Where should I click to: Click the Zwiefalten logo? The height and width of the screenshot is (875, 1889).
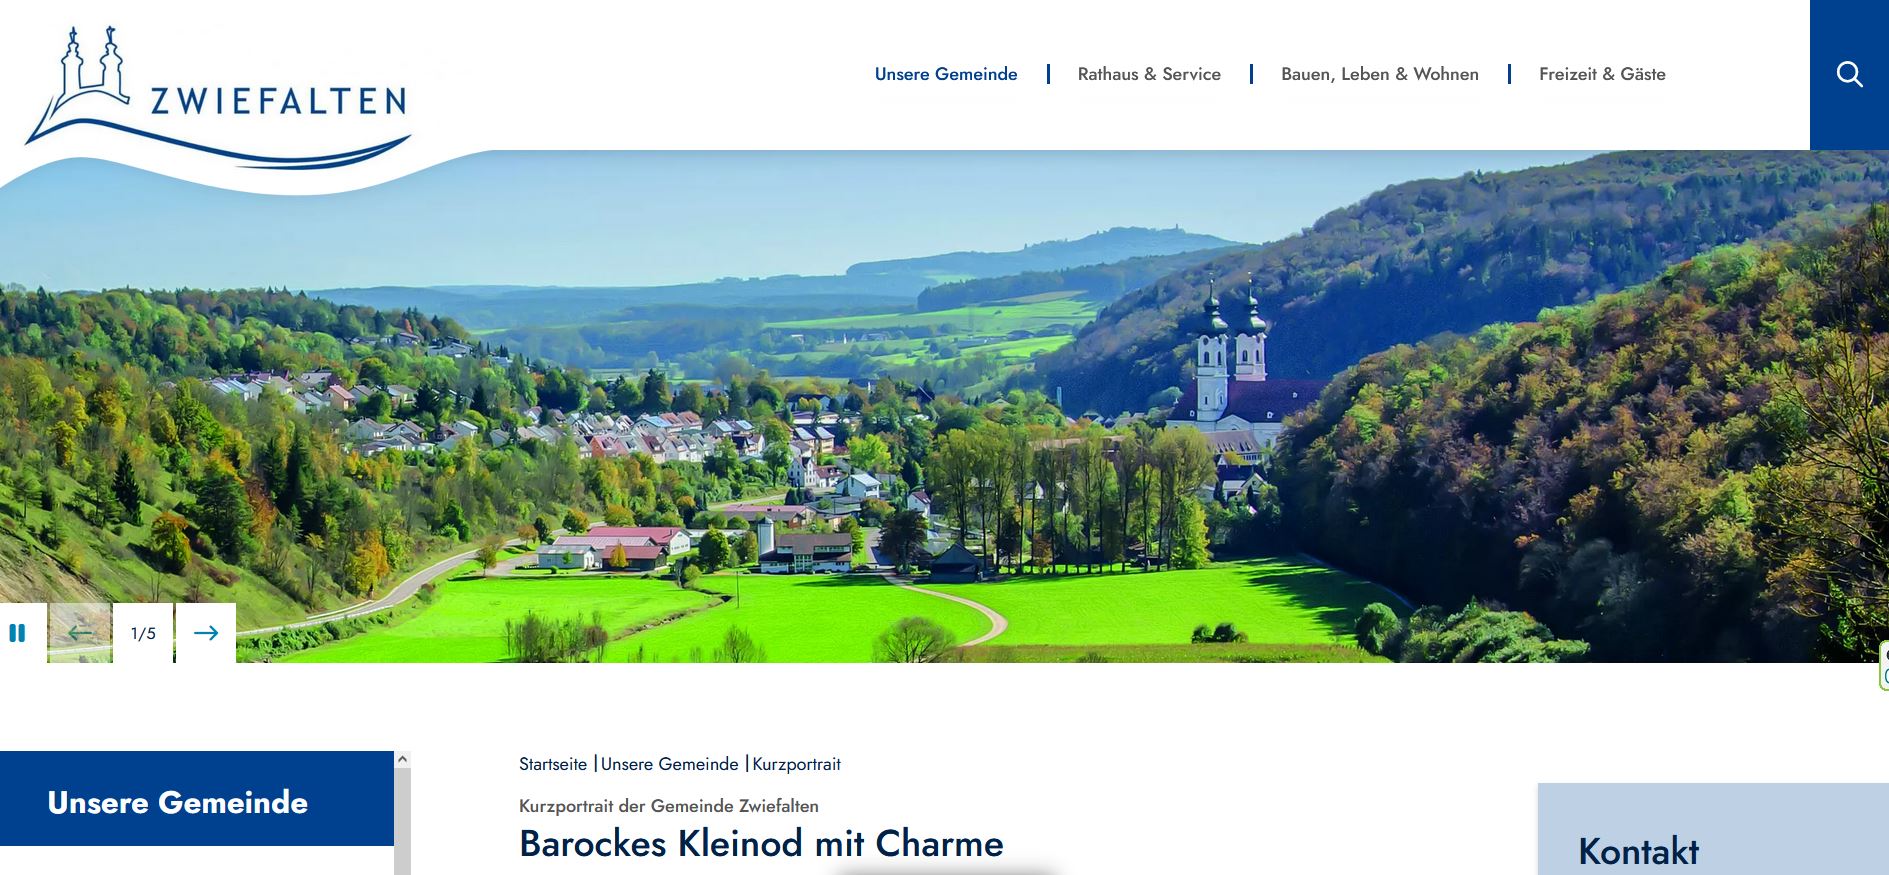(x=218, y=98)
